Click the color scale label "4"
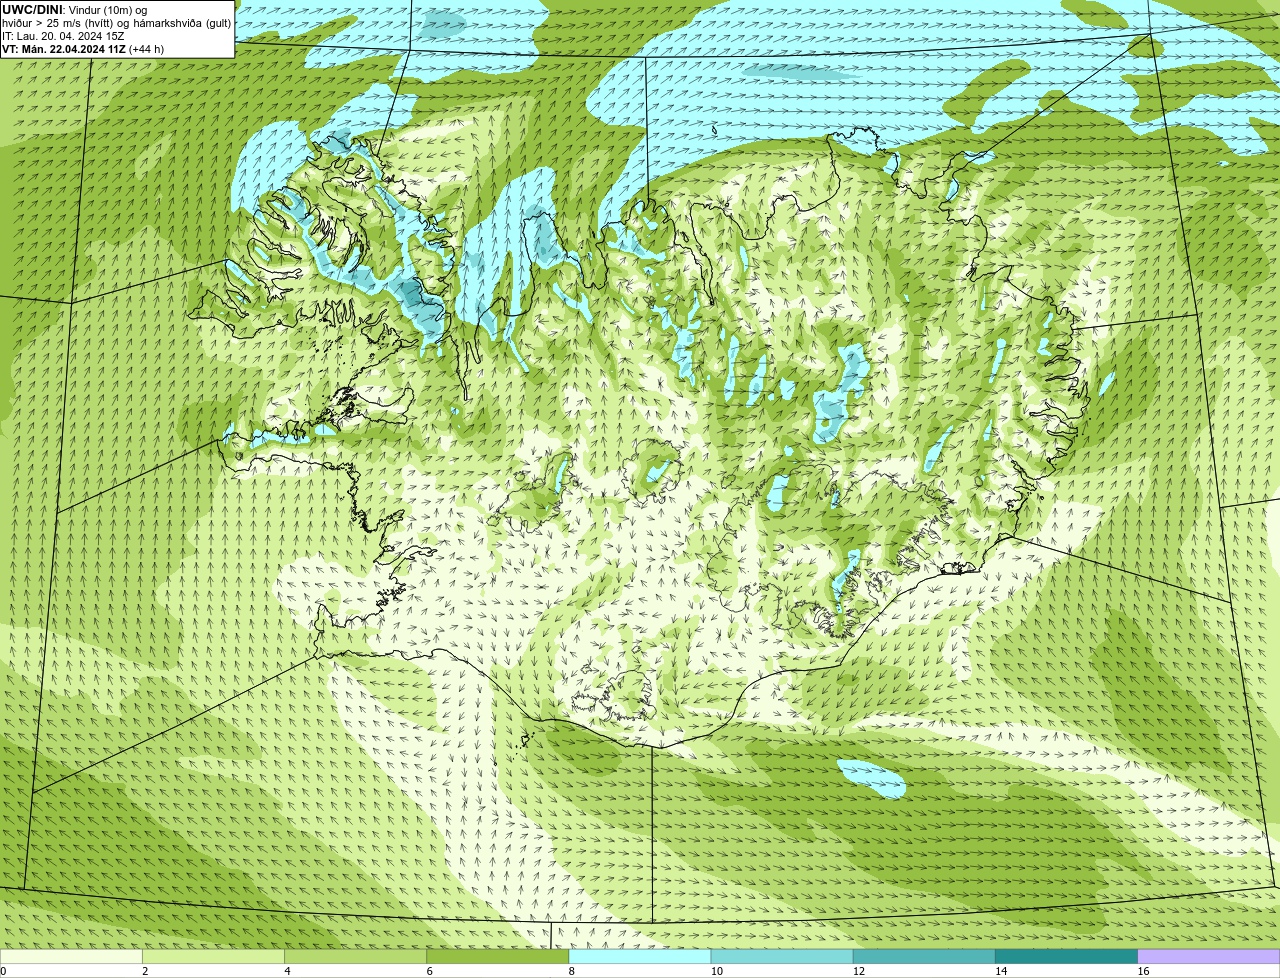Screen dimensions: 1280x978 pos(287,971)
